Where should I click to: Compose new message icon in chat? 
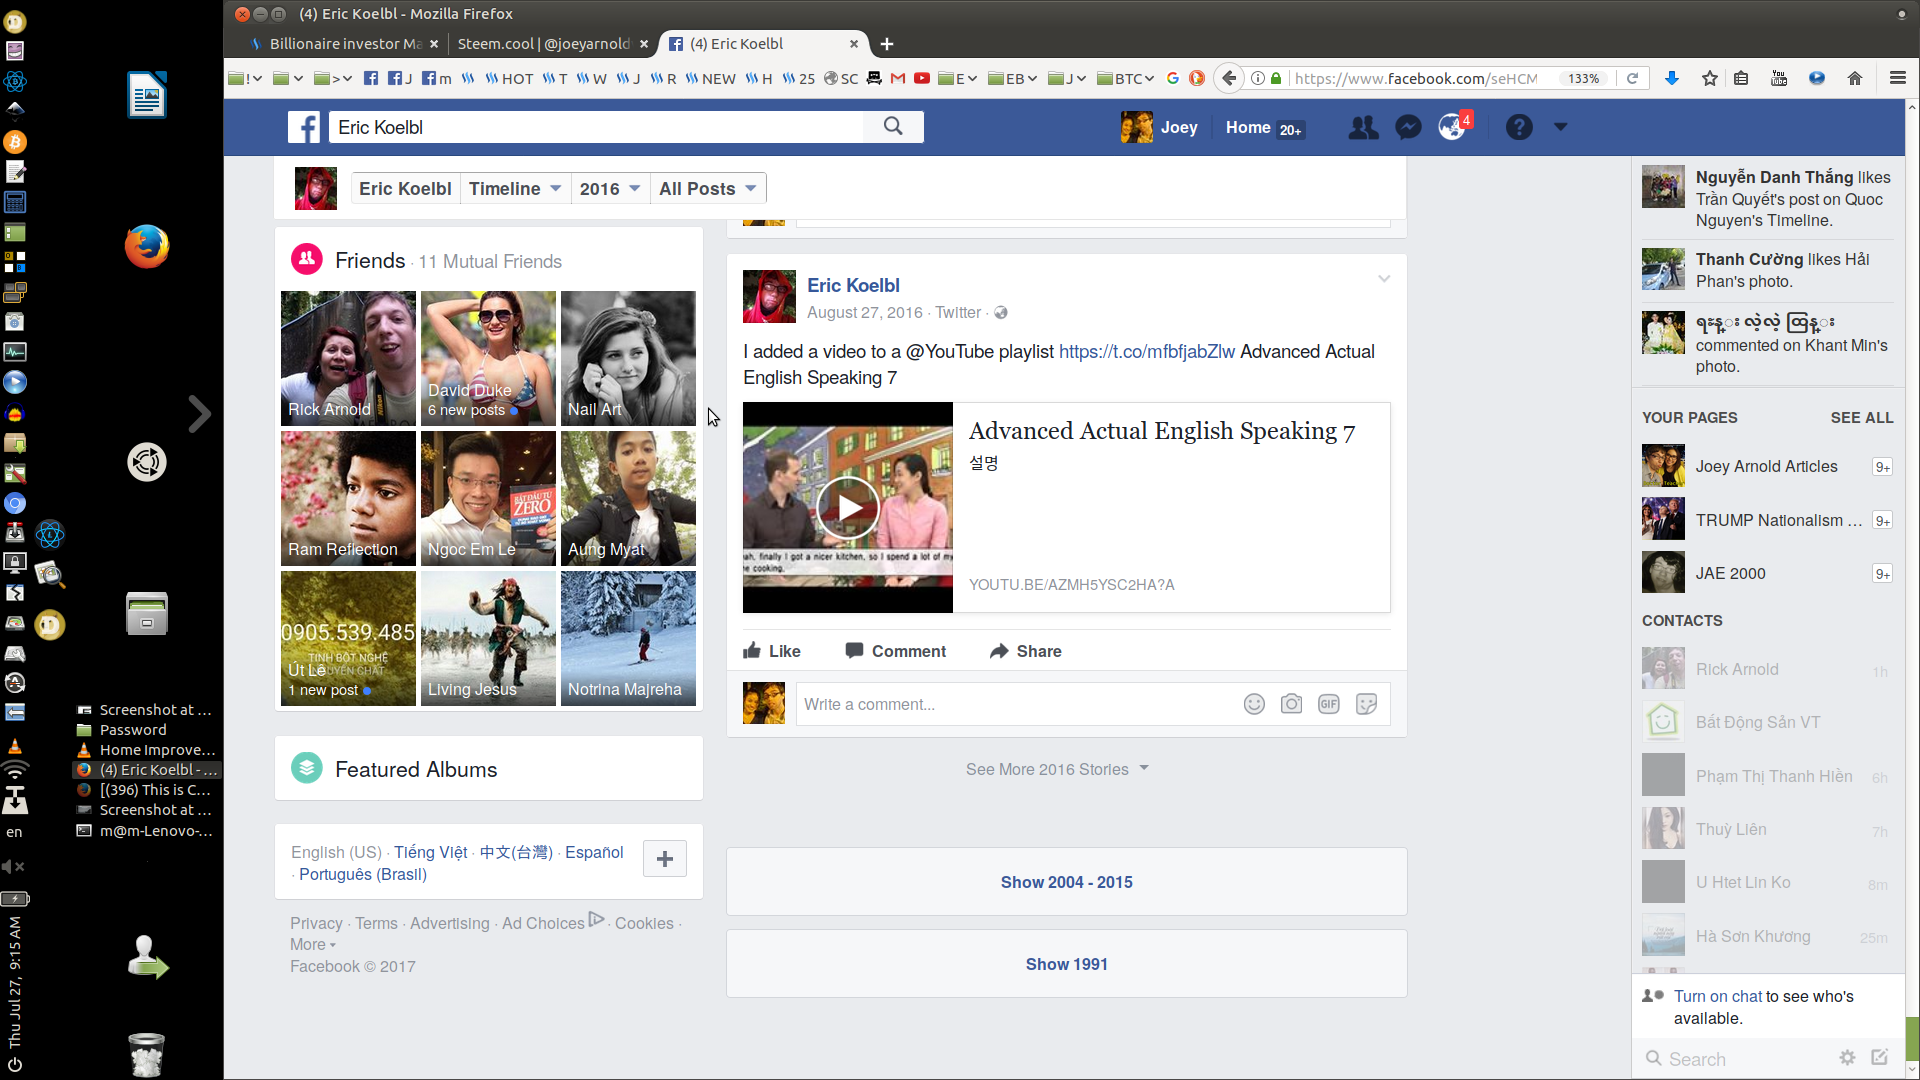pyautogui.click(x=1879, y=1058)
